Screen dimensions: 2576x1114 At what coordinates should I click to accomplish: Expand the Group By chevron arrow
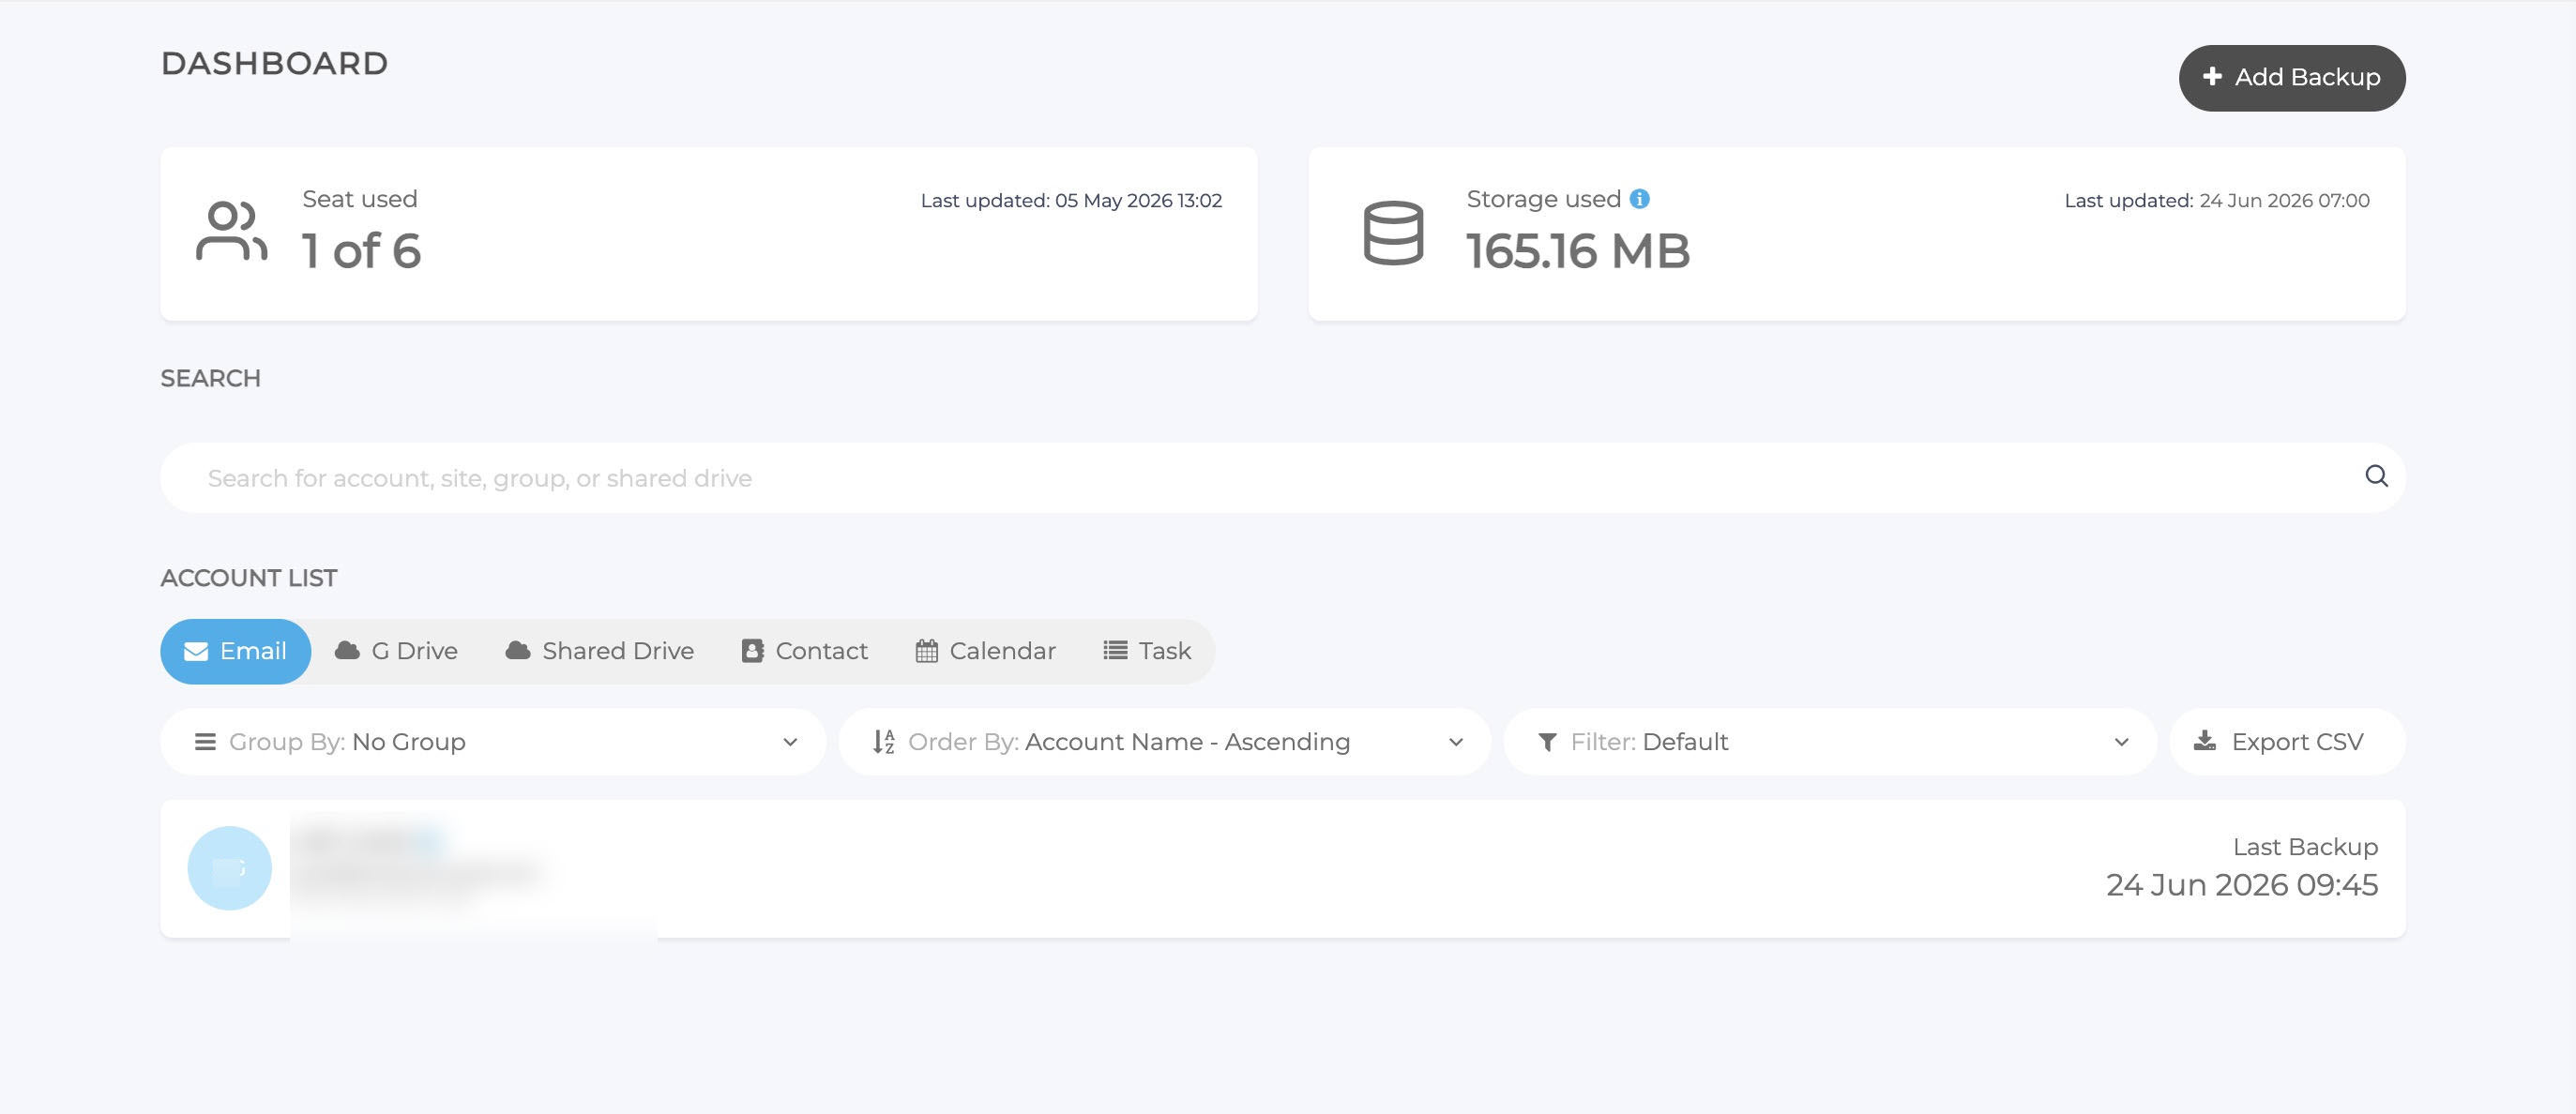point(790,742)
